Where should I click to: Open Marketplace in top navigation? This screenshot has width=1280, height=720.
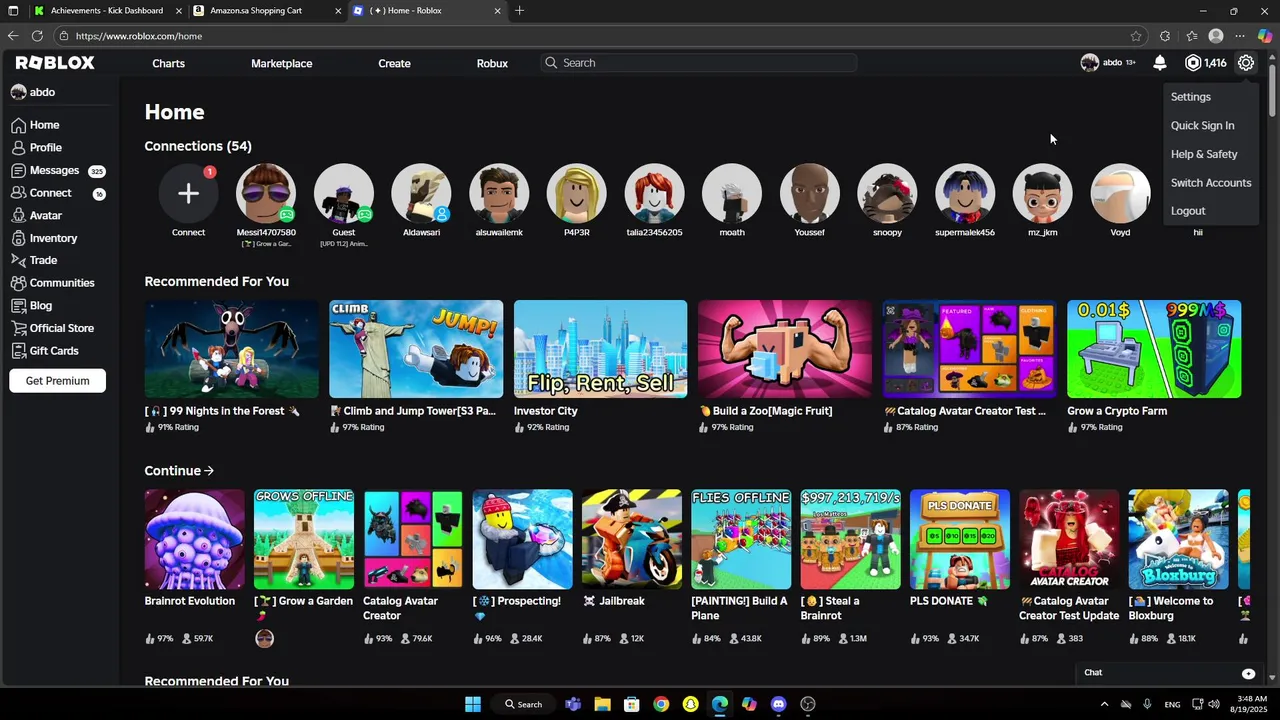click(281, 63)
